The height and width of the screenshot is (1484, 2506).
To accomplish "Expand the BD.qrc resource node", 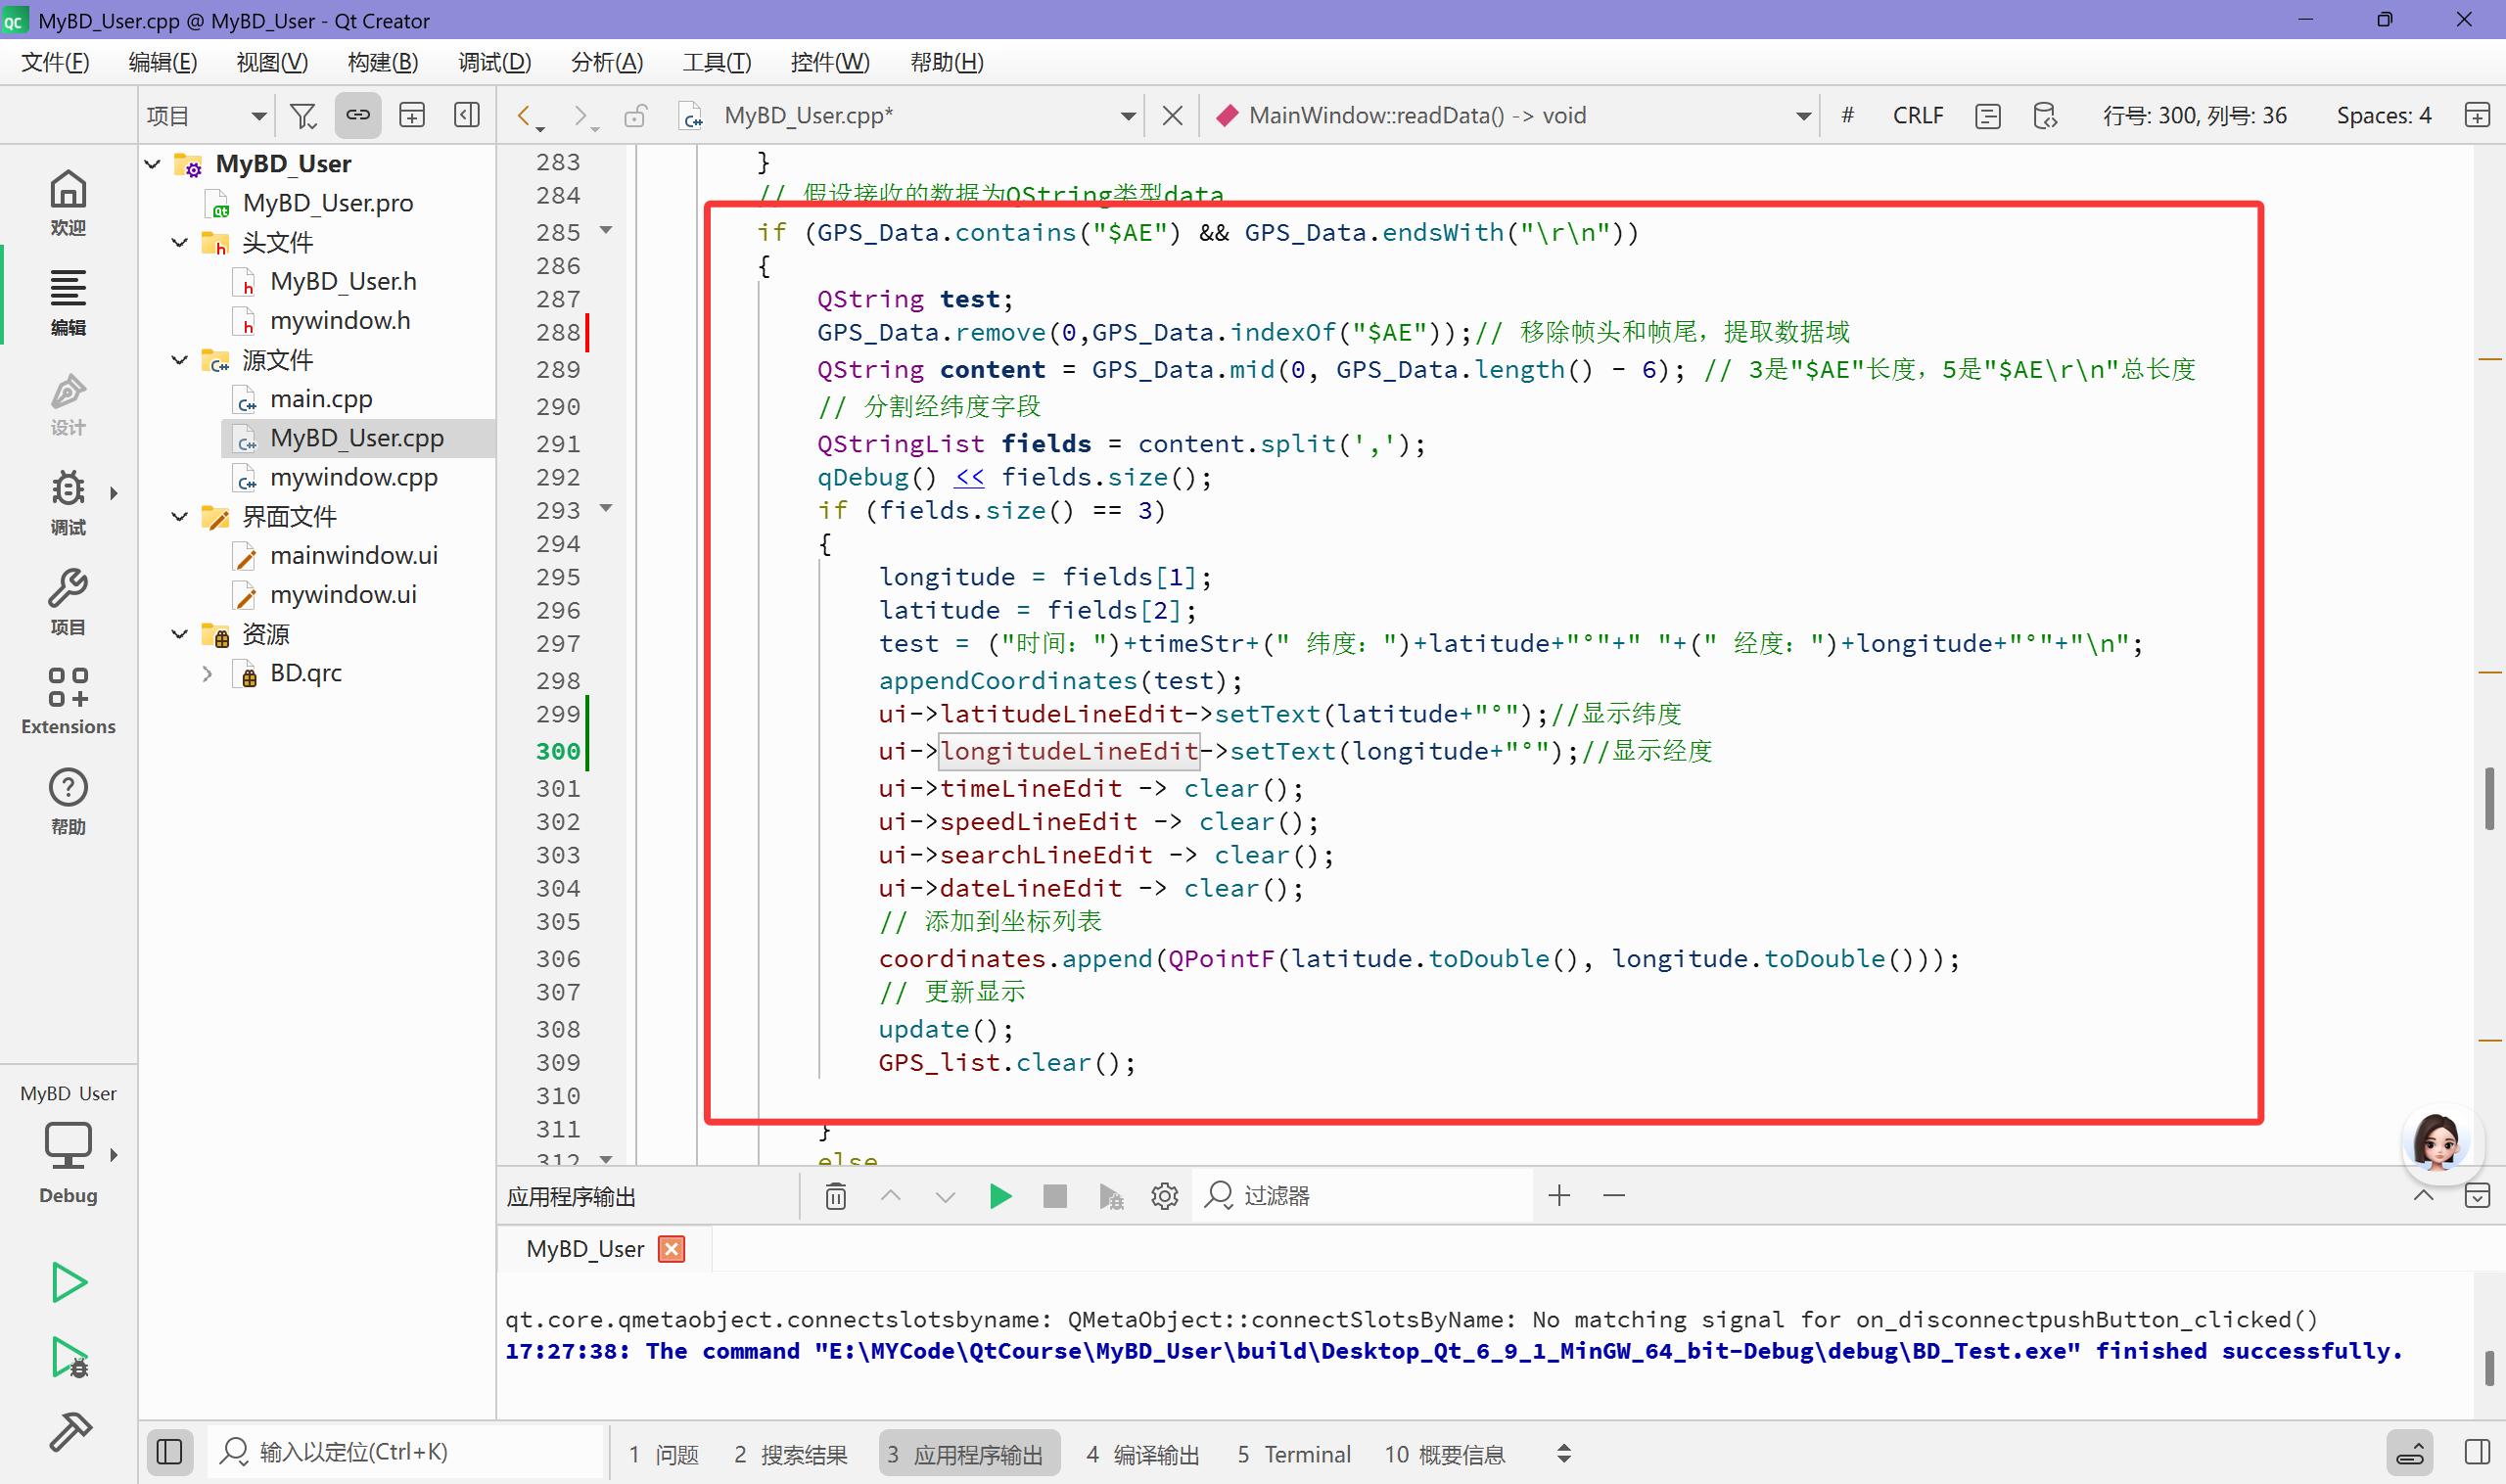I will [x=207, y=674].
